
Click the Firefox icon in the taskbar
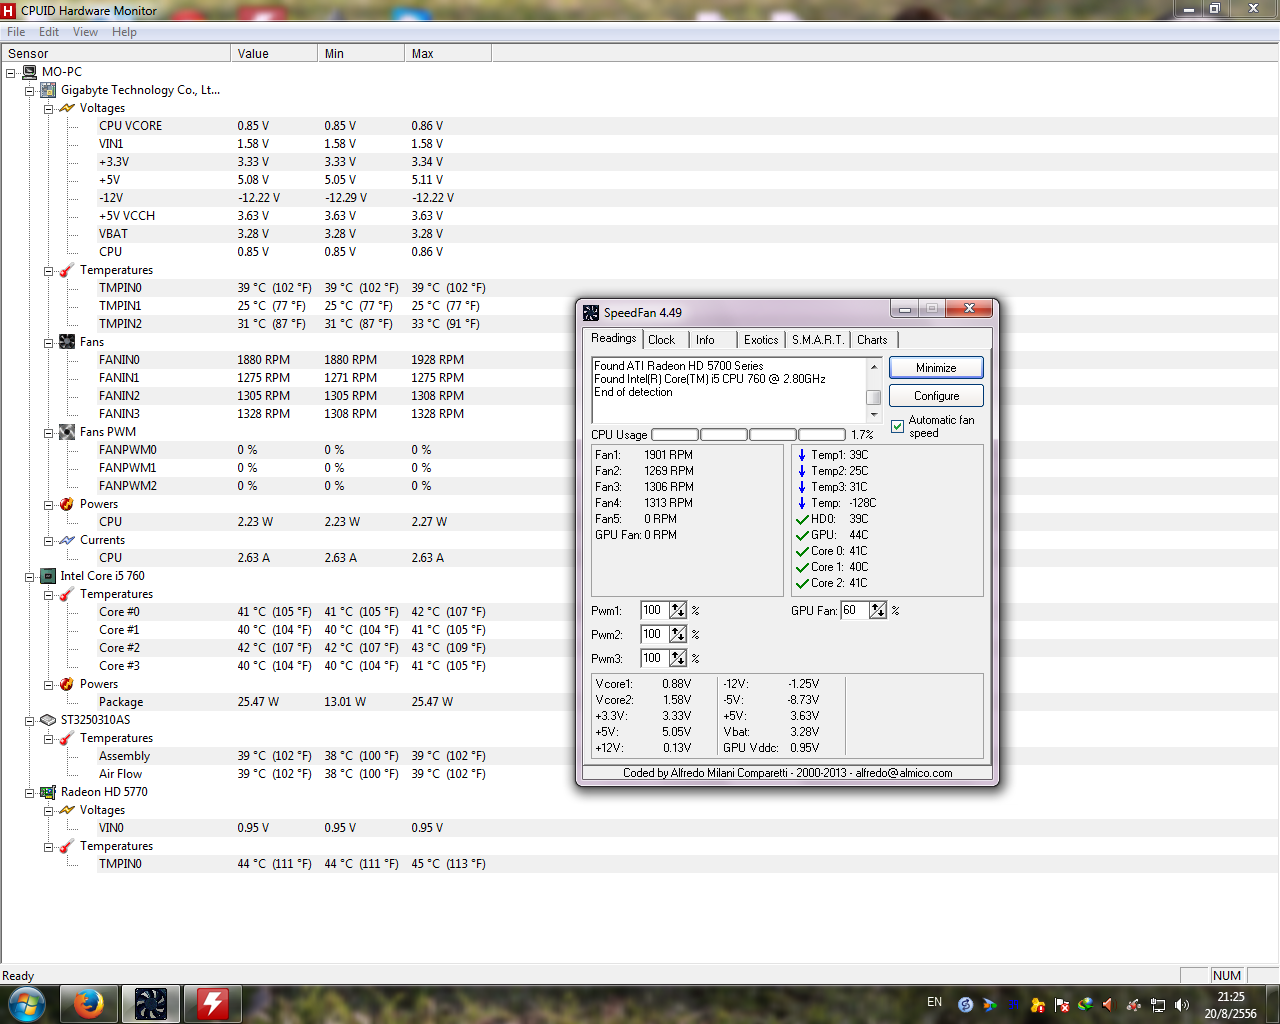coord(88,1003)
